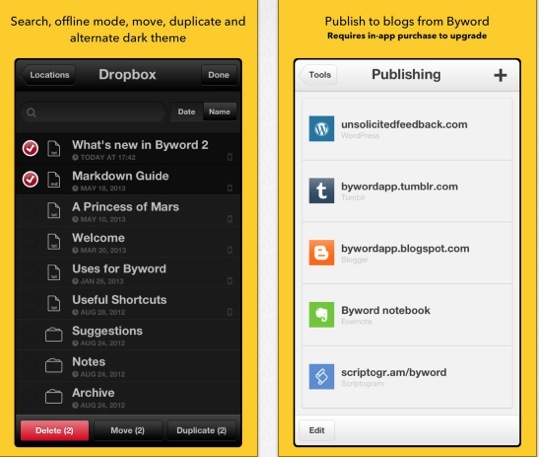Screen dimensions: 539x457
Task: Click document icon of What's new in Byword 2
Action: [x=54, y=149]
